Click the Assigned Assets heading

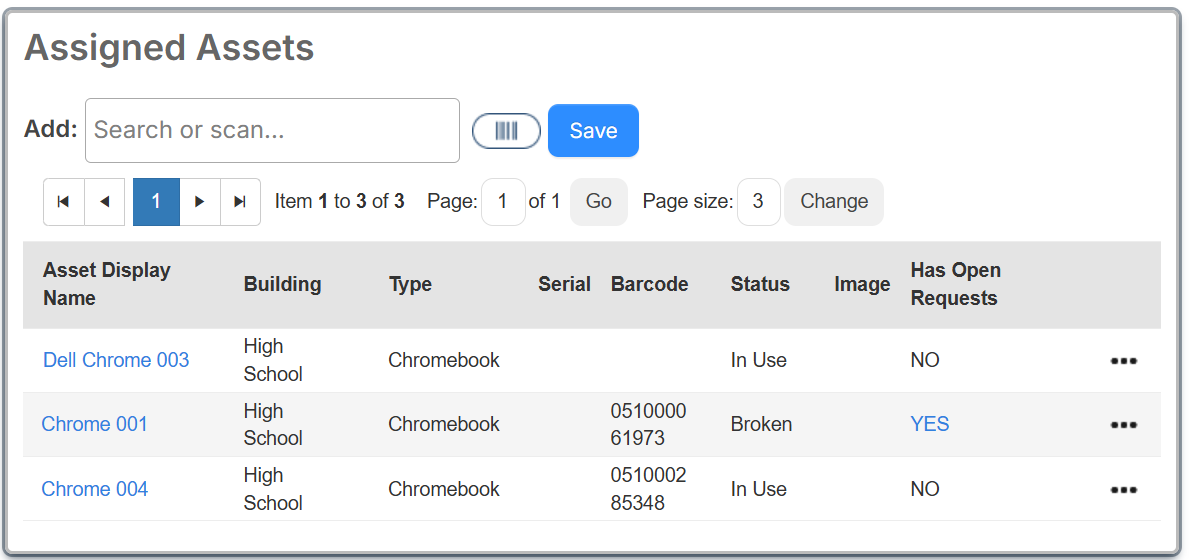(169, 48)
